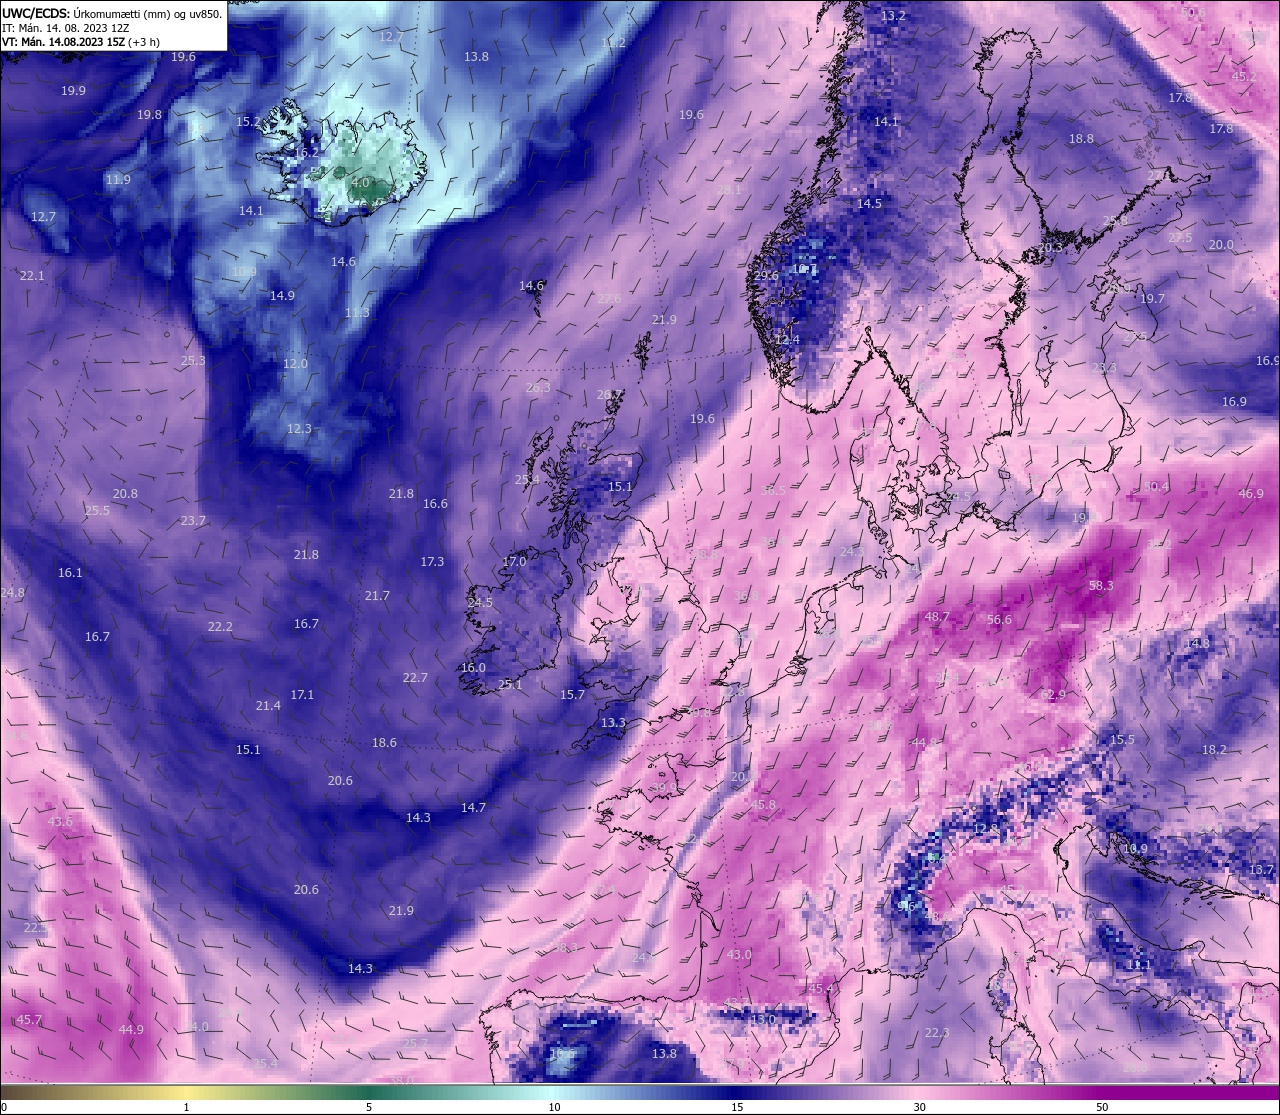The image size is (1280, 1115).
Task: Click the map value 19.7
Action: [1152, 299]
